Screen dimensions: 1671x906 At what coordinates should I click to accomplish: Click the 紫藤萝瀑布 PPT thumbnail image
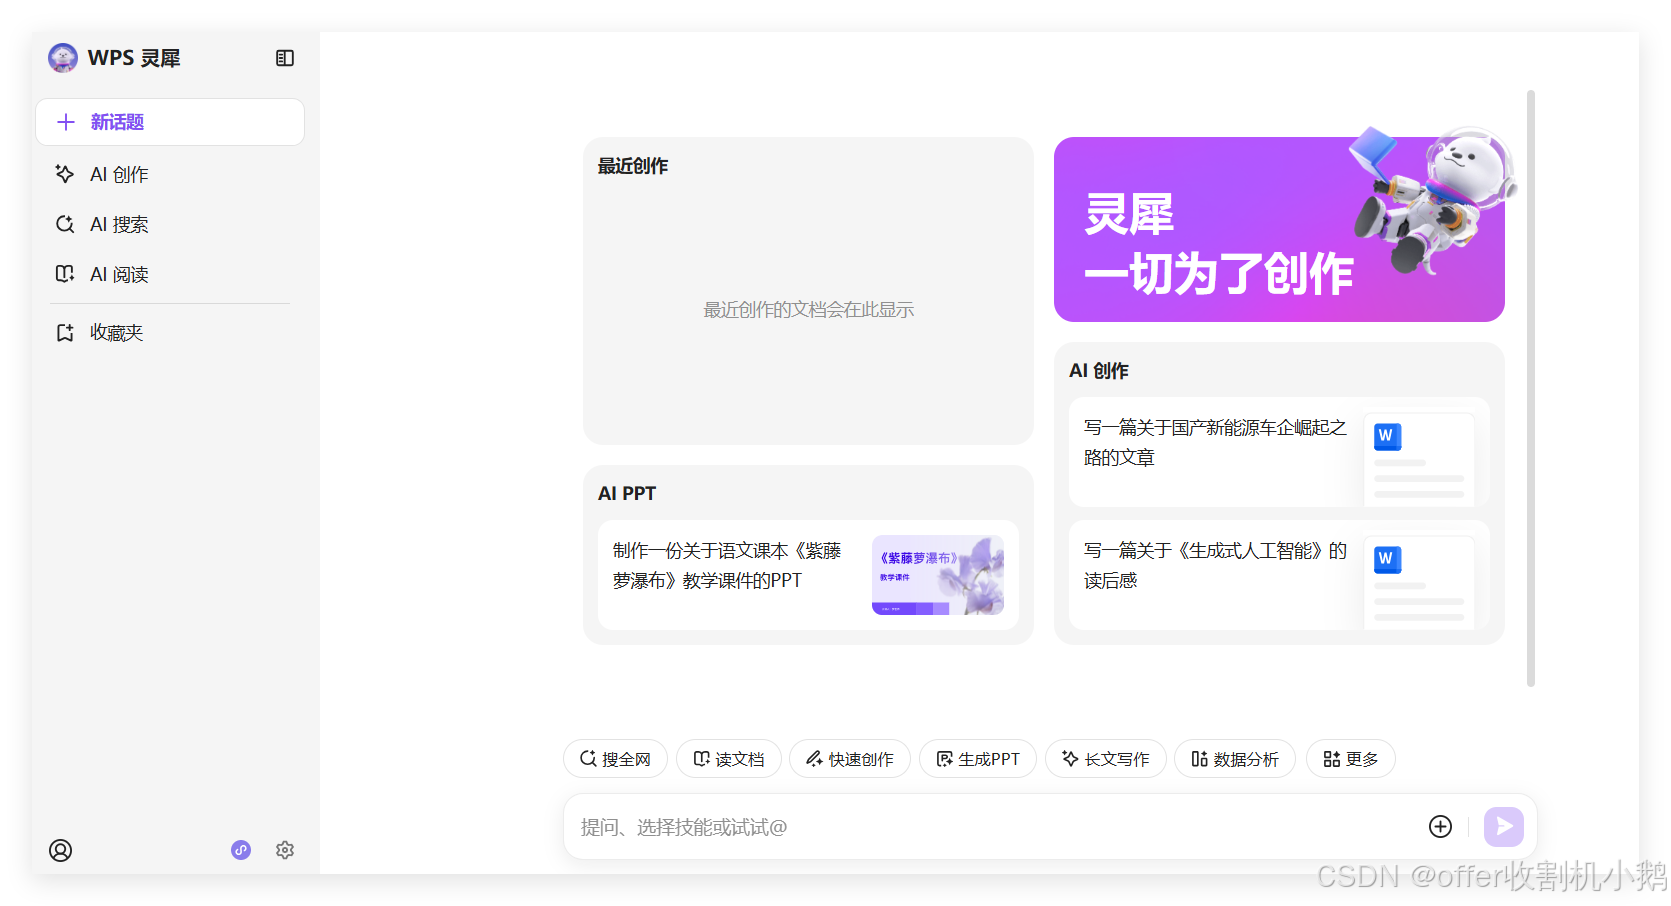pos(938,575)
